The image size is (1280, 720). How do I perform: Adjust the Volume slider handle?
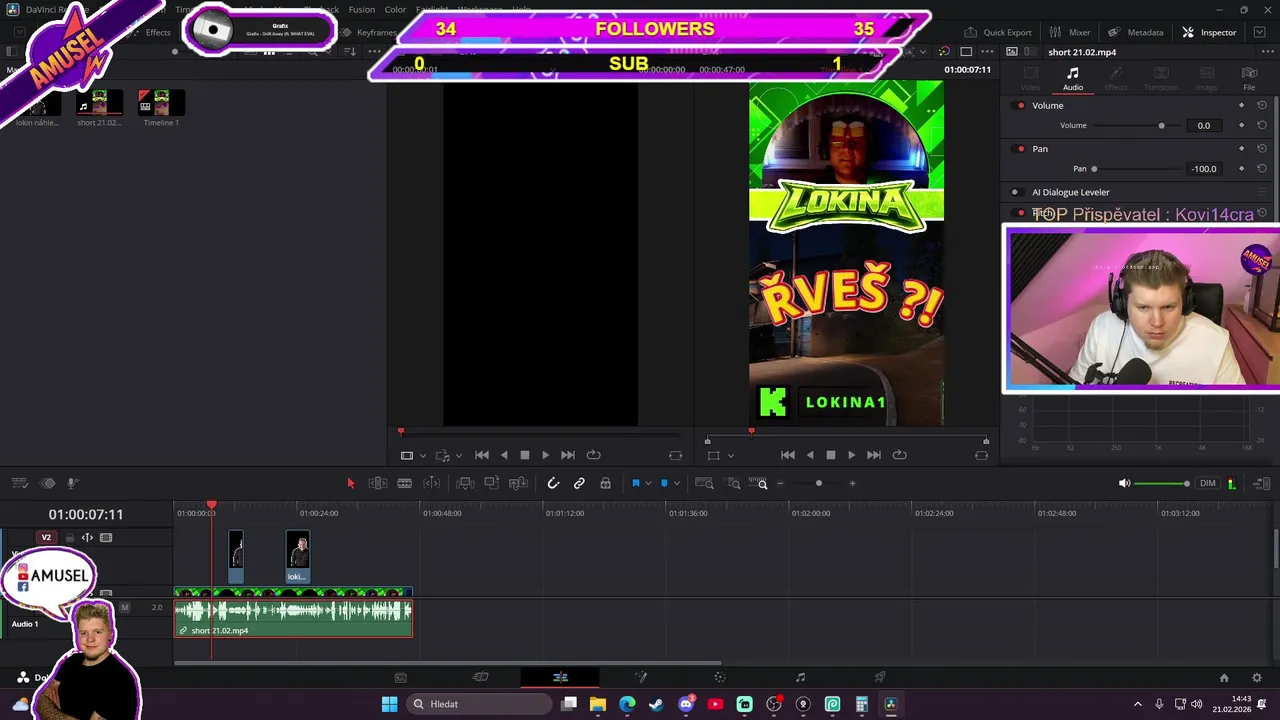(x=1161, y=126)
